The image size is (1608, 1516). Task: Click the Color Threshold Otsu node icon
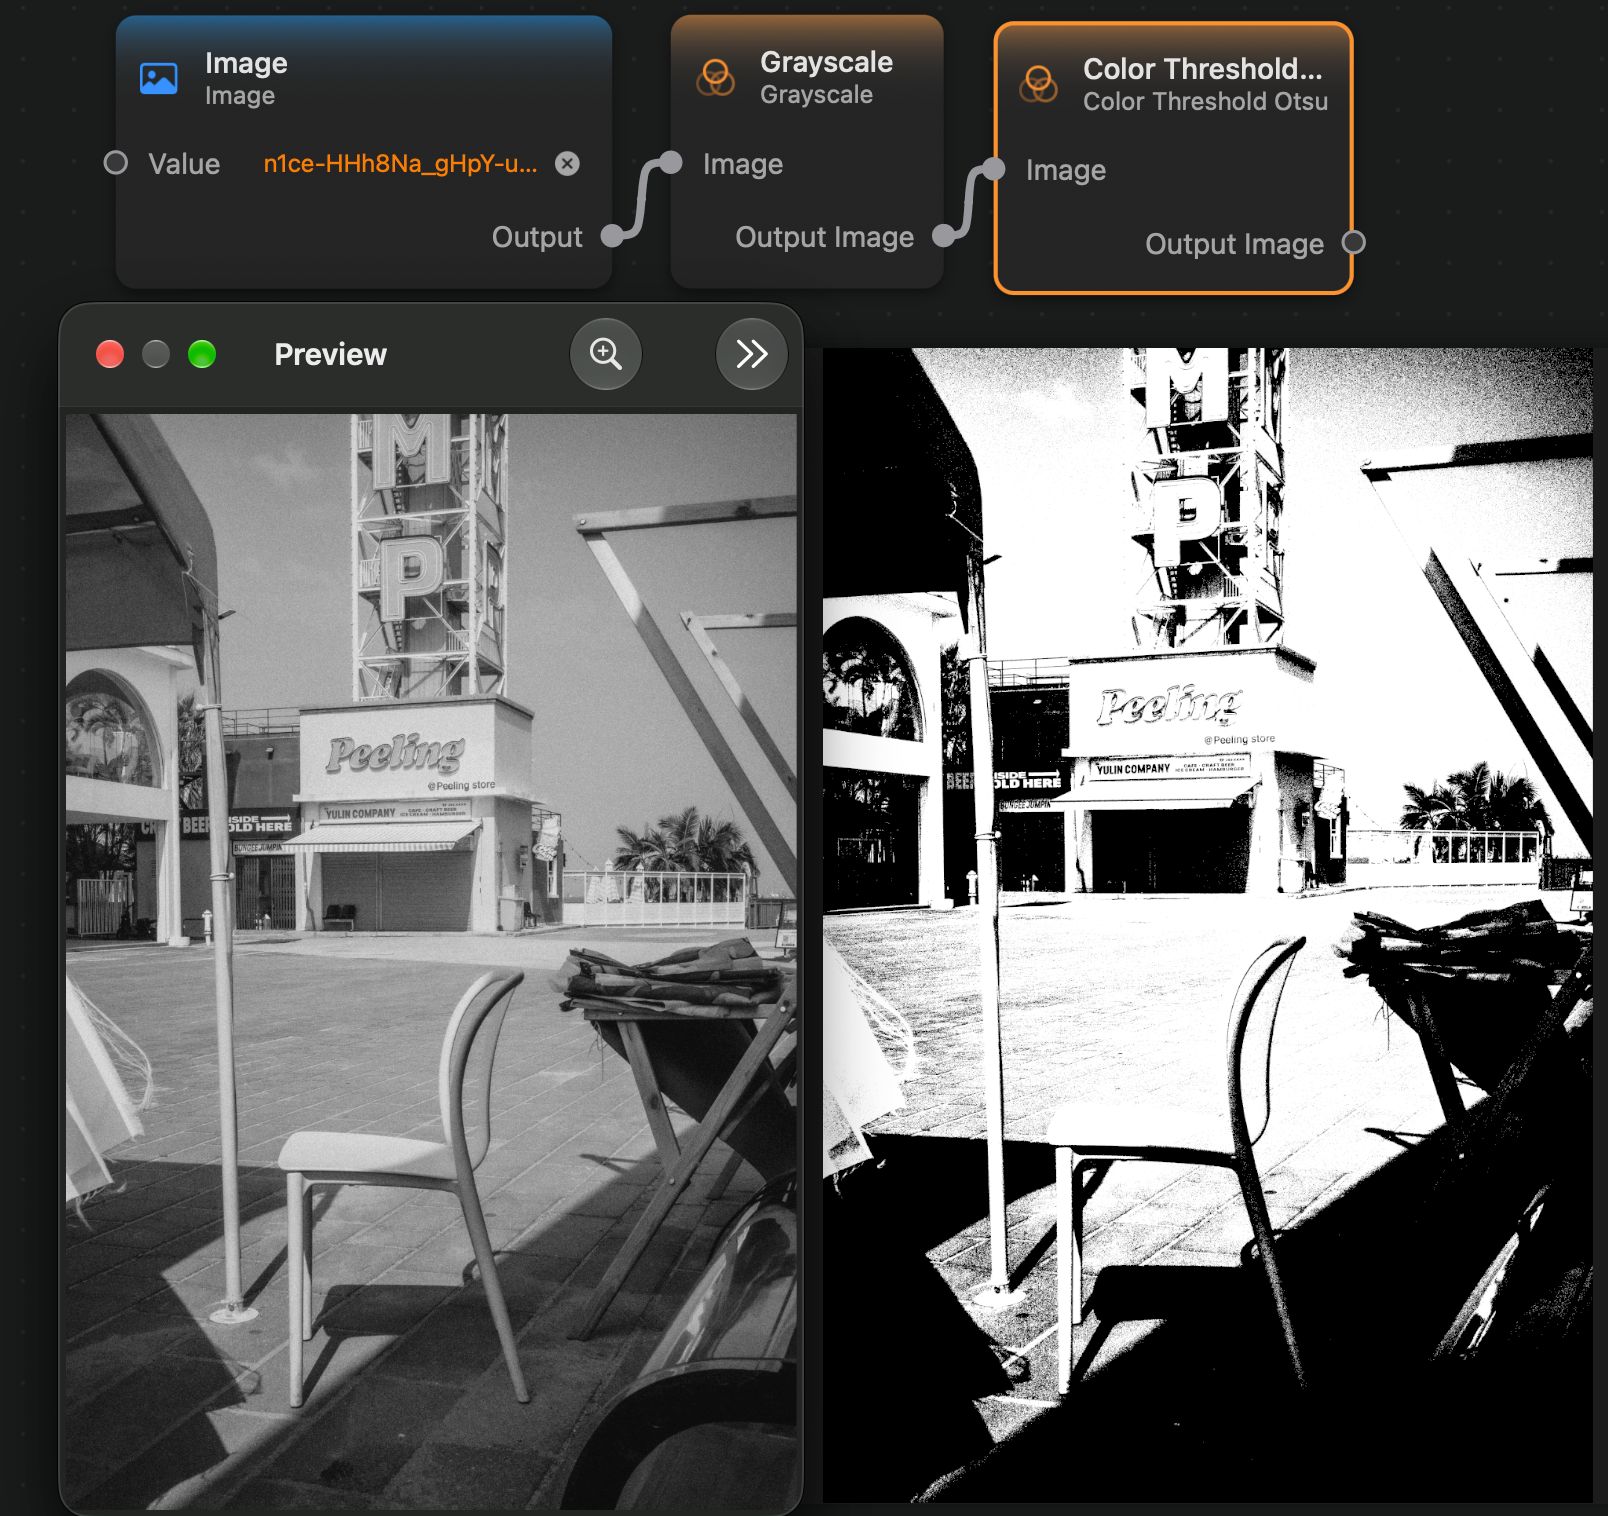point(1038,84)
